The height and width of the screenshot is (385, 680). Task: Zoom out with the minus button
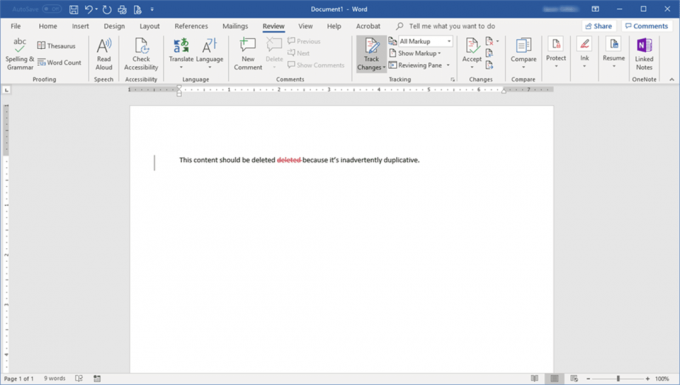pos(588,378)
